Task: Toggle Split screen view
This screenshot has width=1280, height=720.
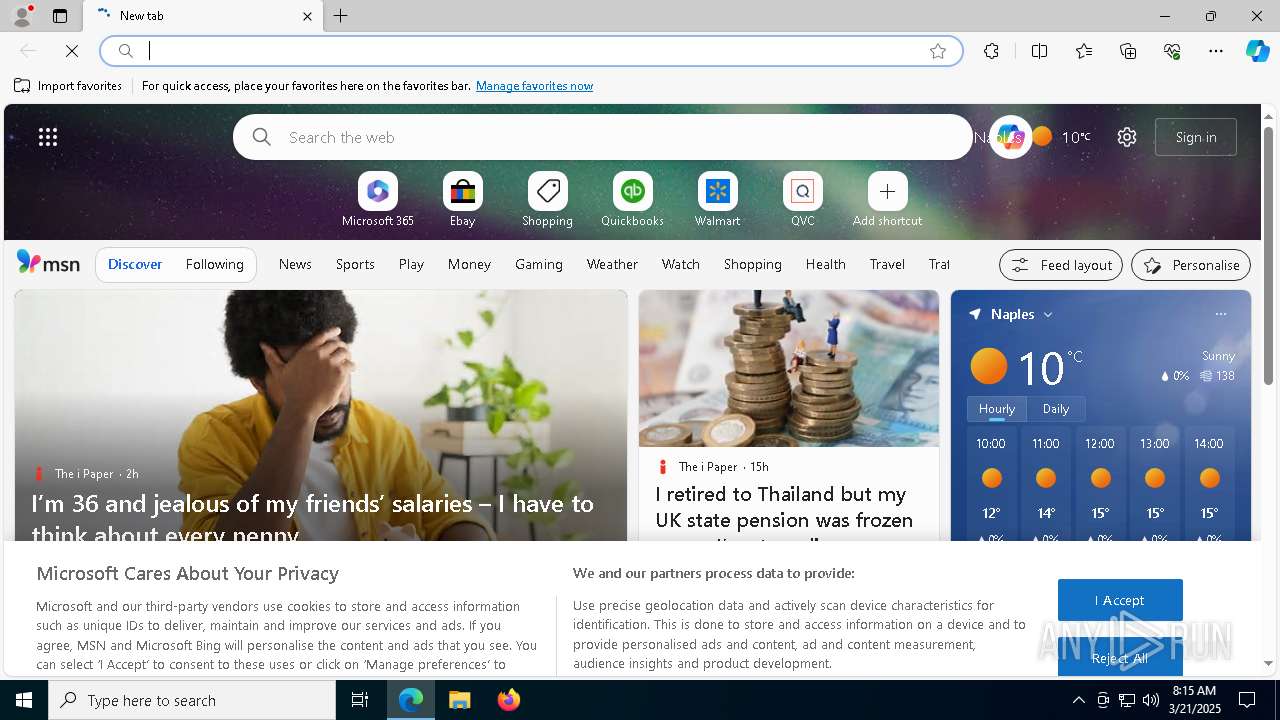Action: point(1039,51)
